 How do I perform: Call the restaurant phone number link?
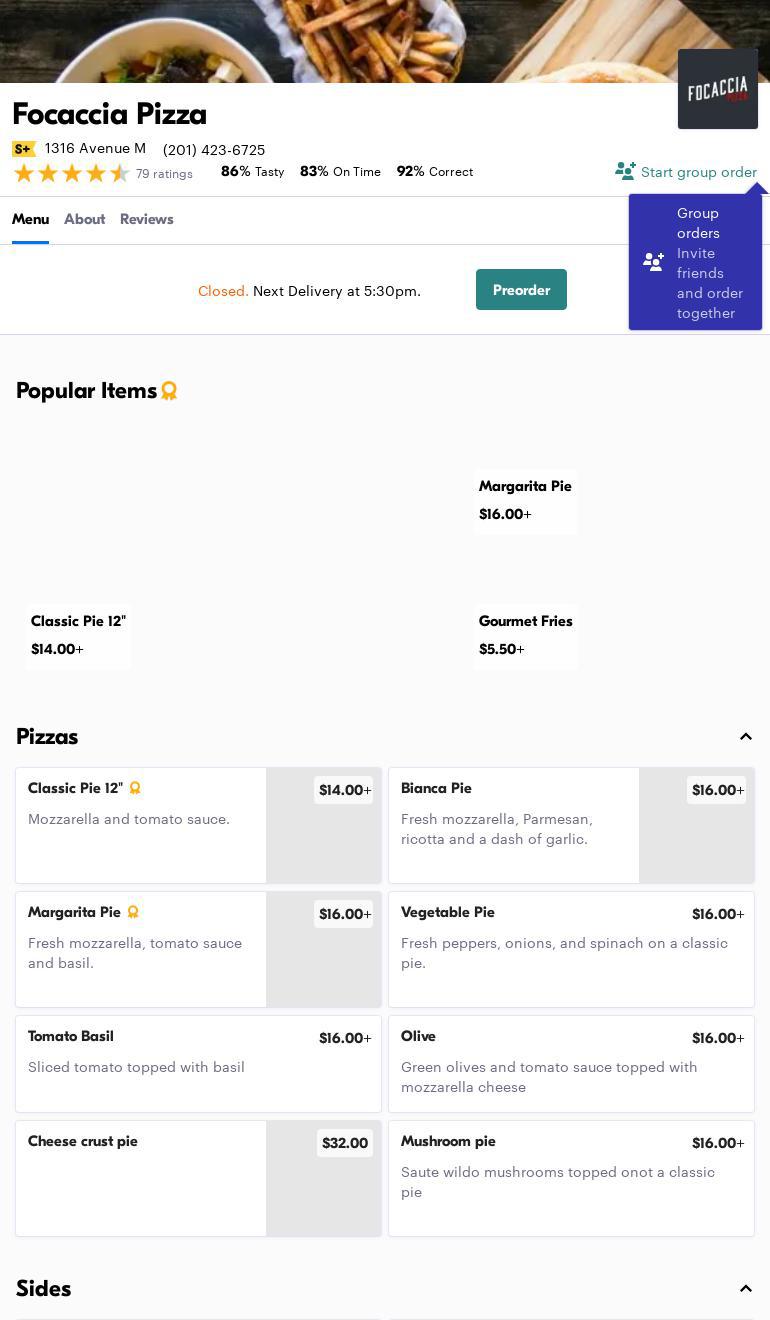214,150
